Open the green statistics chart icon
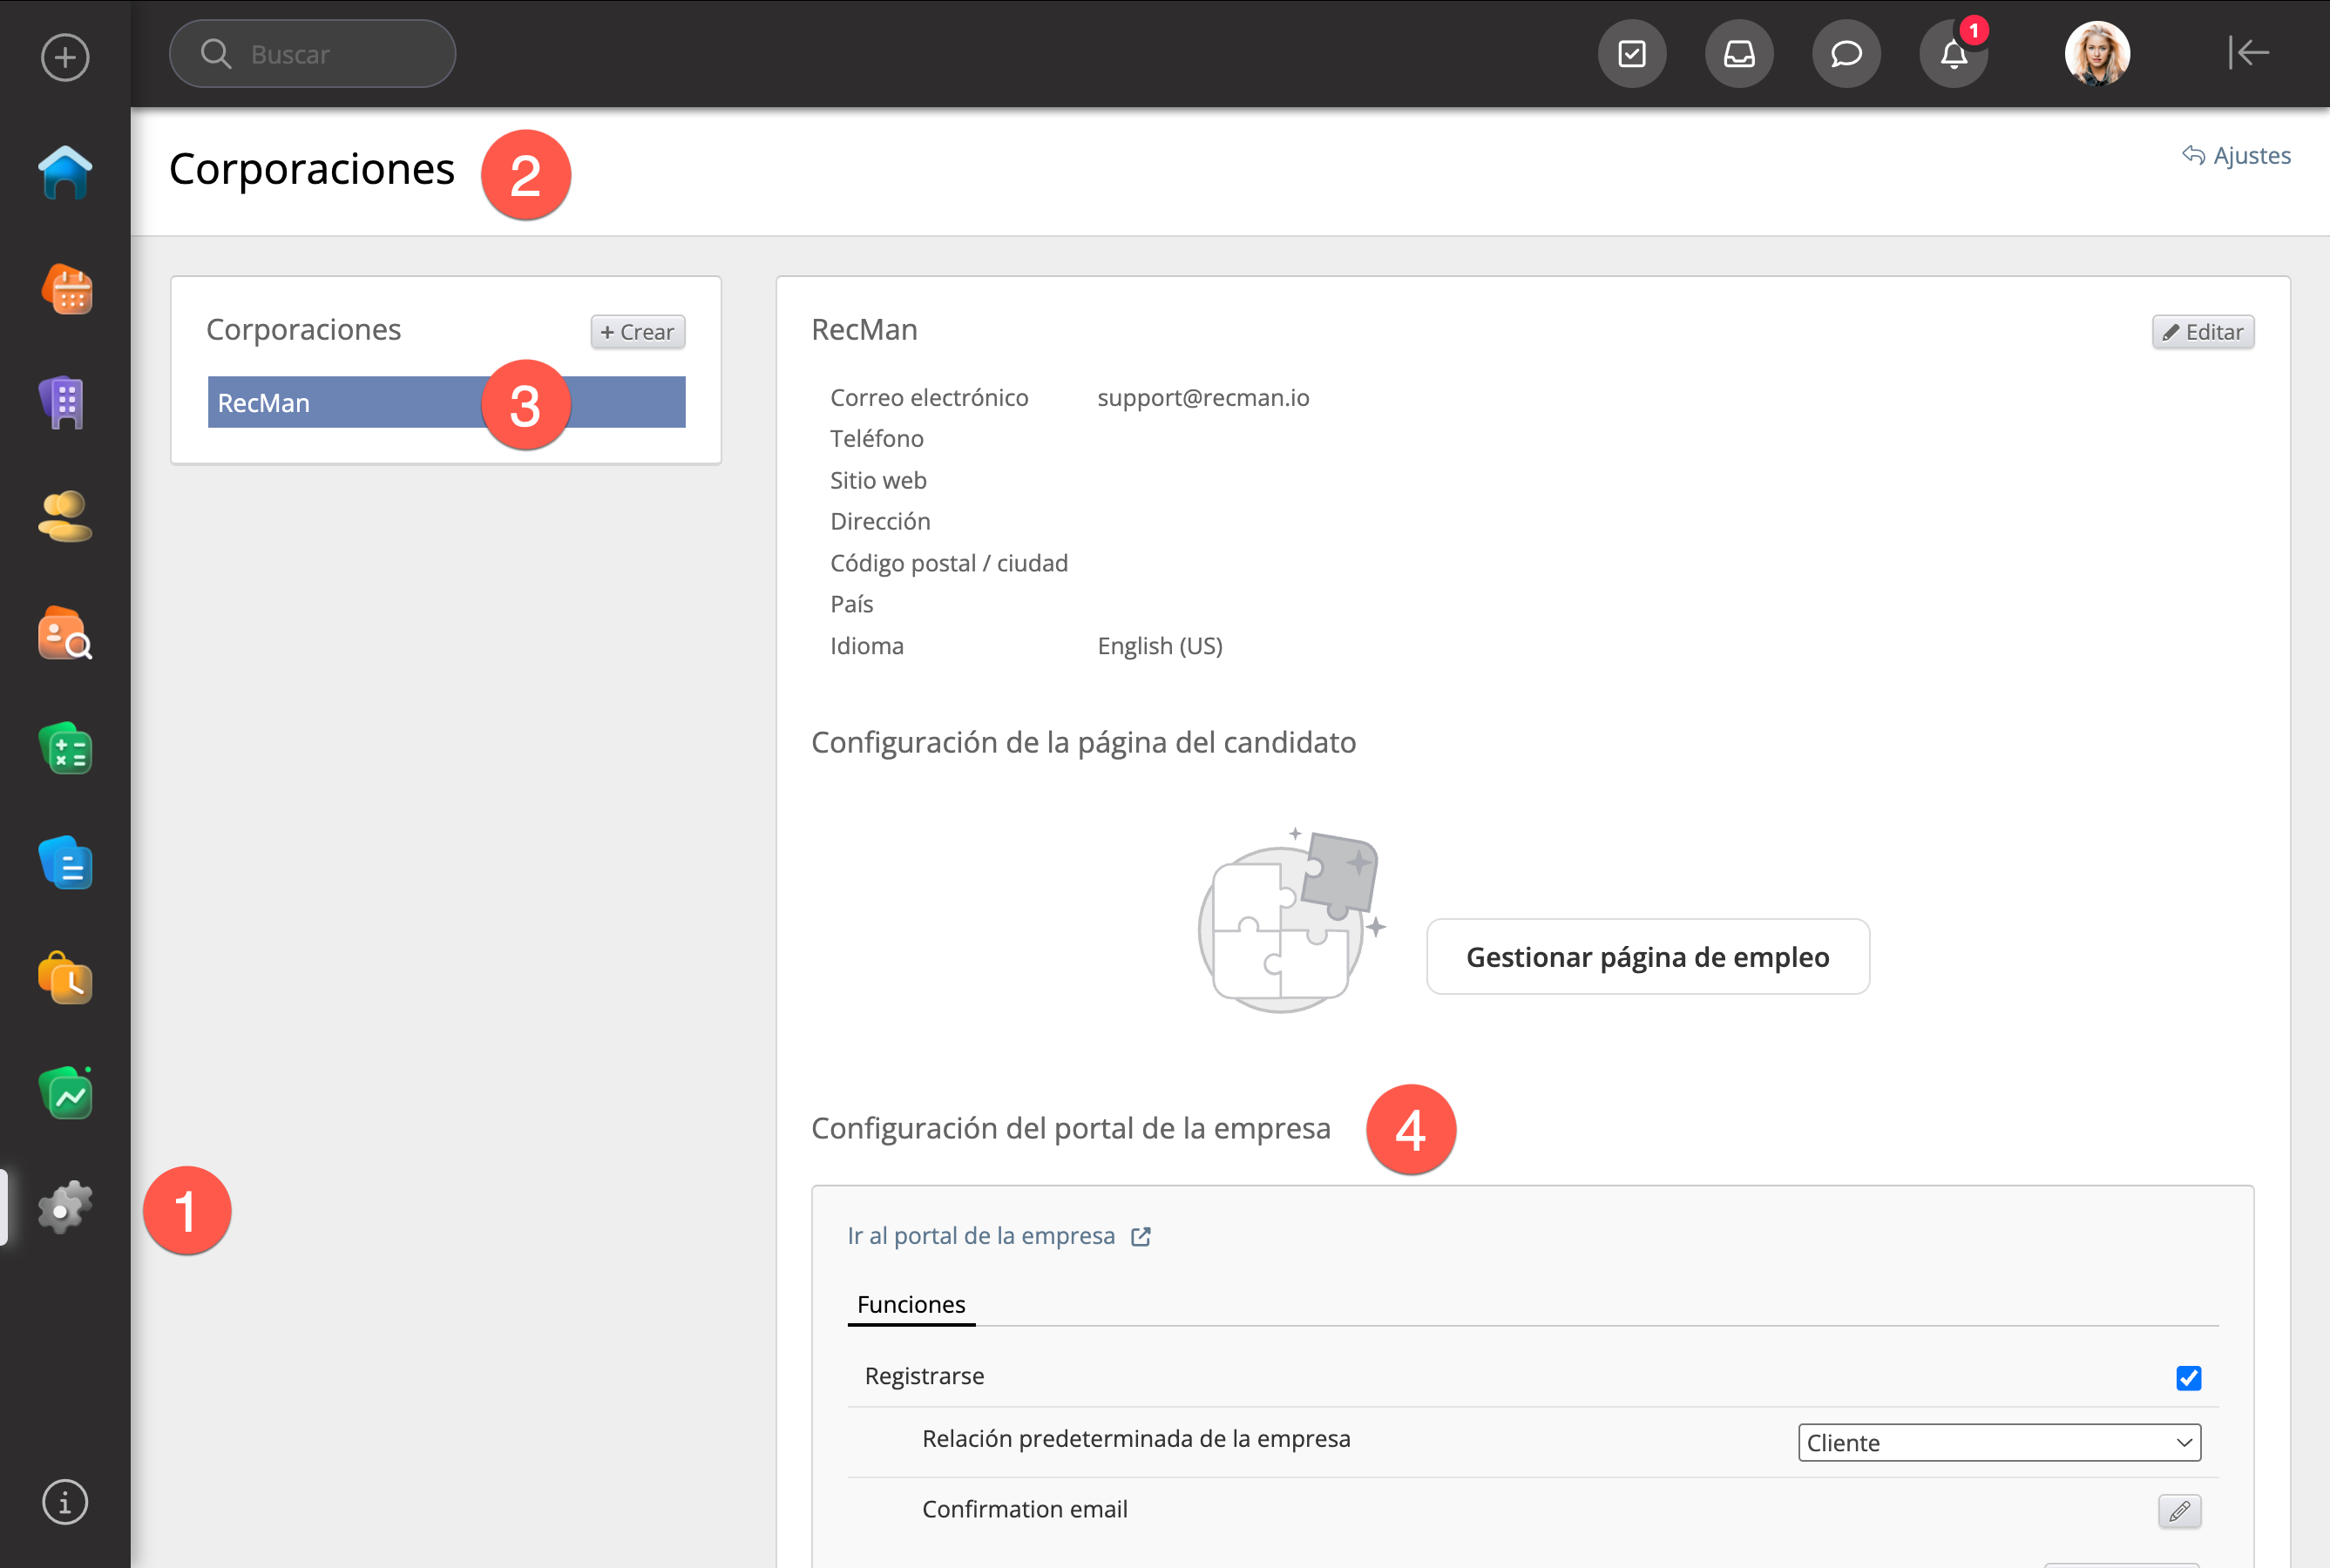2330x1568 pixels. pos(65,1093)
